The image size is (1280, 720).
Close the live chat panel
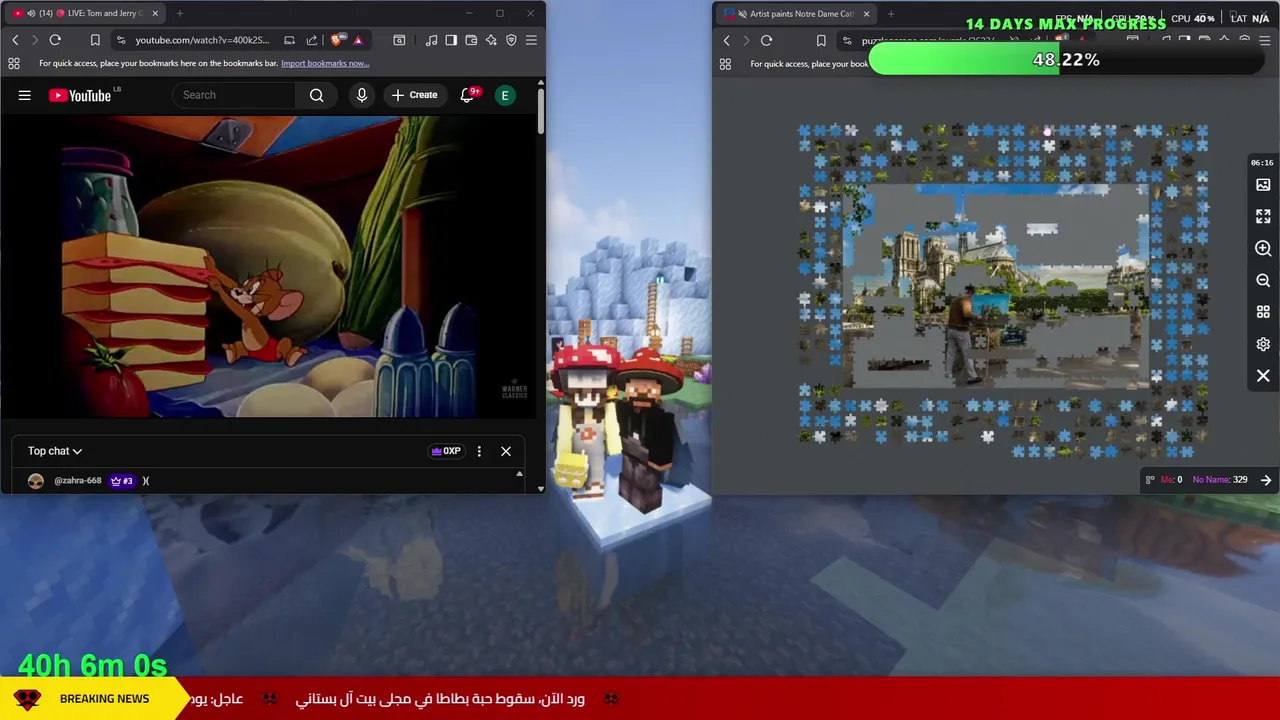click(506, 451)
